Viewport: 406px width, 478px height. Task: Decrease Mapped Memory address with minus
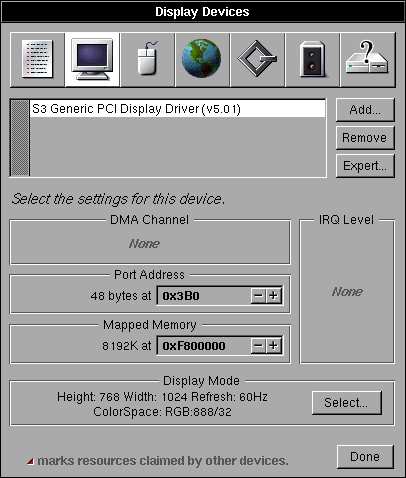(258, 346)
